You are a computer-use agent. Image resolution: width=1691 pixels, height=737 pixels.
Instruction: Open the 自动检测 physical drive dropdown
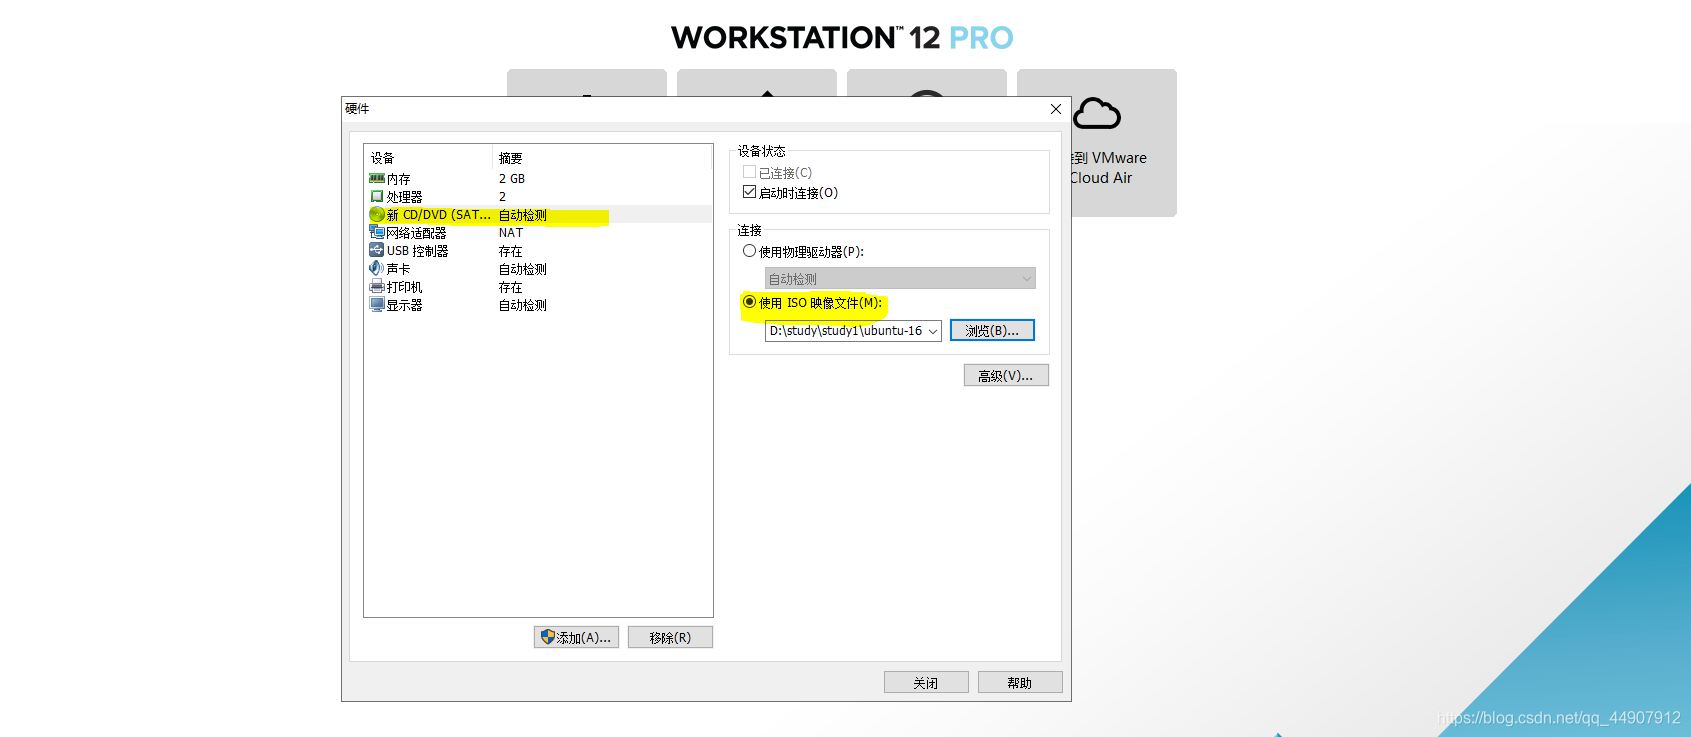coord(900,279)
